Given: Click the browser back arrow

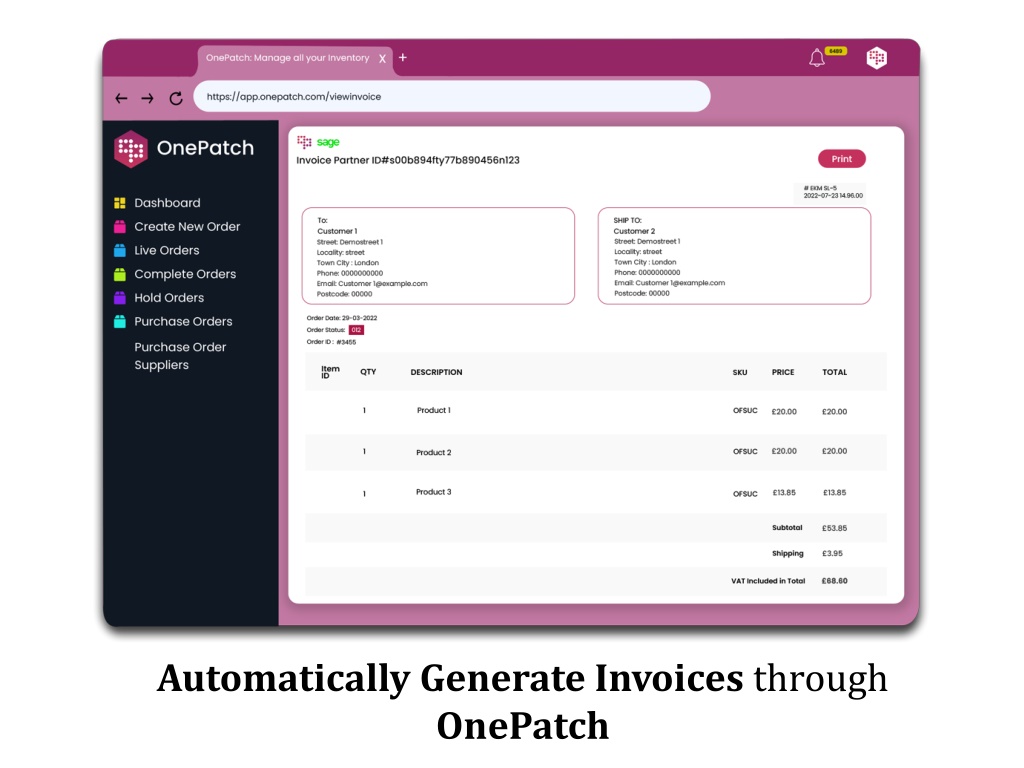Looking at the screenshot, I should click(x=121, y=99).
